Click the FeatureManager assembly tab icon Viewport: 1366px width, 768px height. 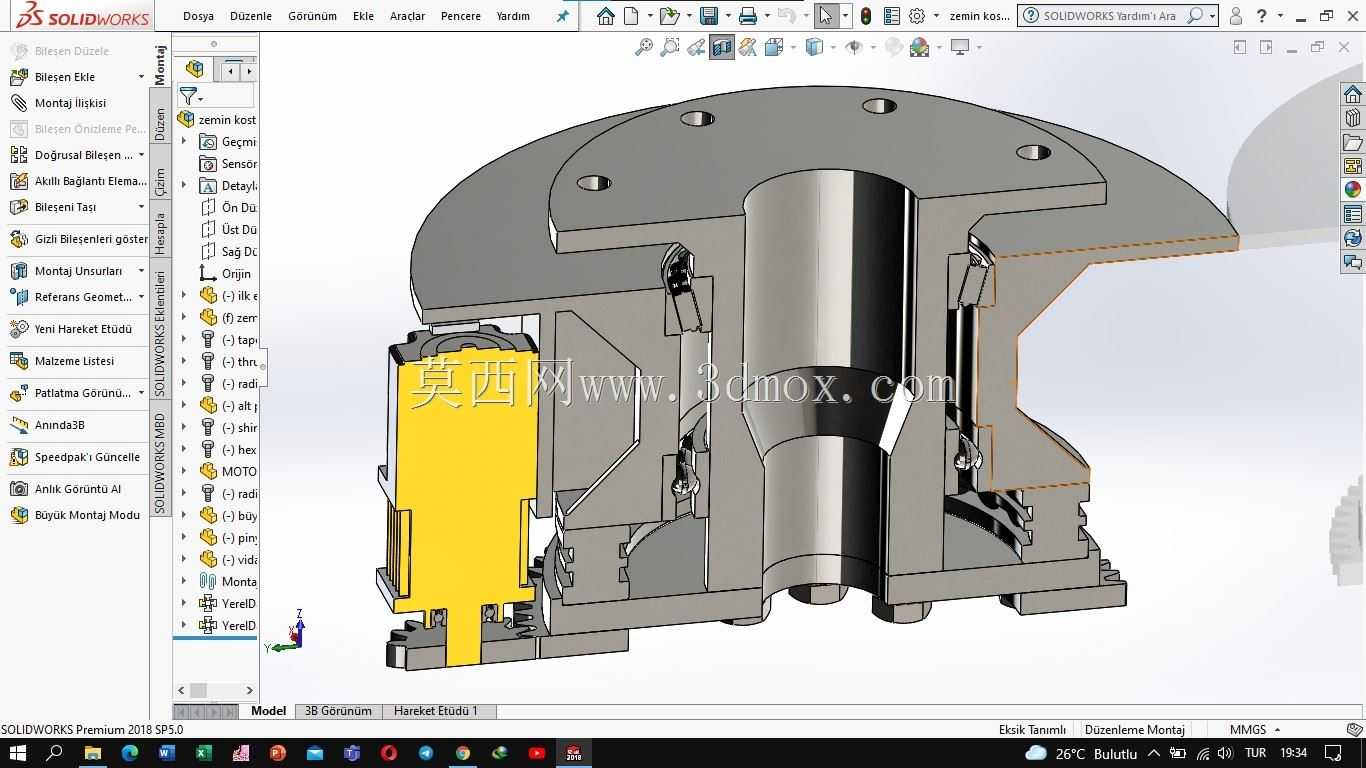[195, 69]
